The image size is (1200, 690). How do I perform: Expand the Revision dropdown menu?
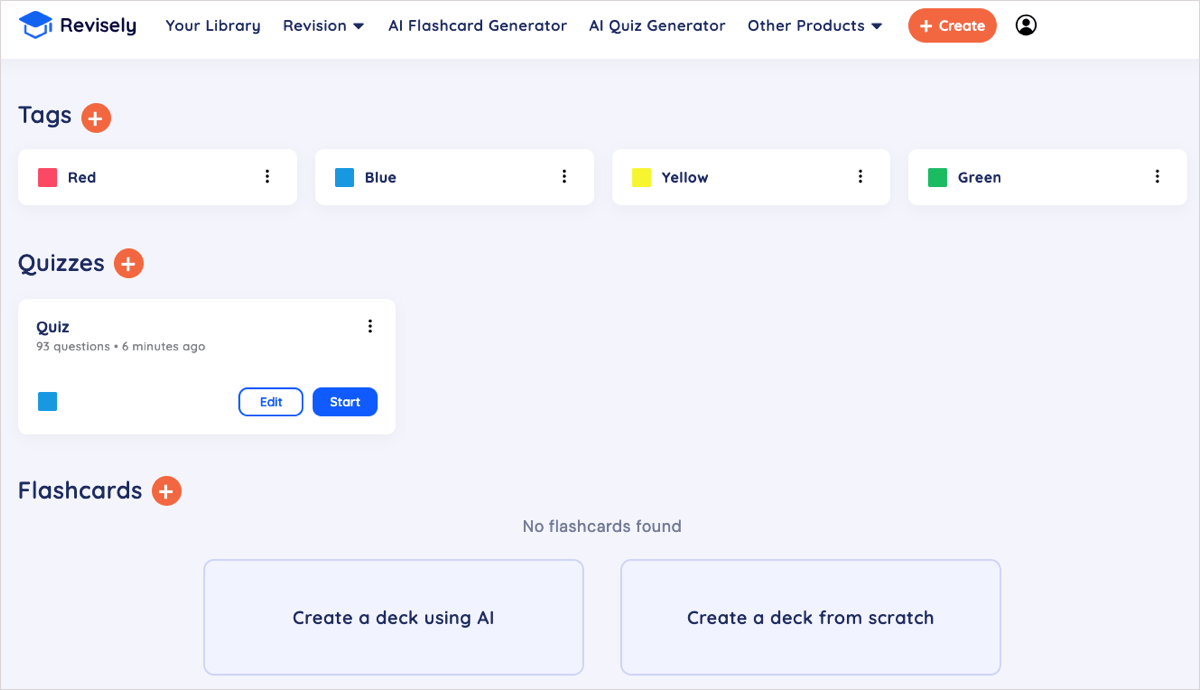click(324, 26)
